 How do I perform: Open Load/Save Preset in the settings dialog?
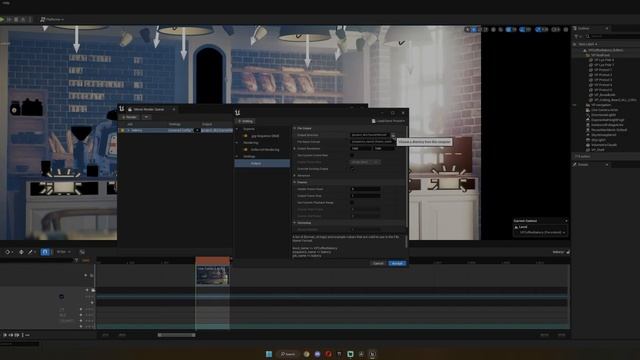(x=388, y=121)
